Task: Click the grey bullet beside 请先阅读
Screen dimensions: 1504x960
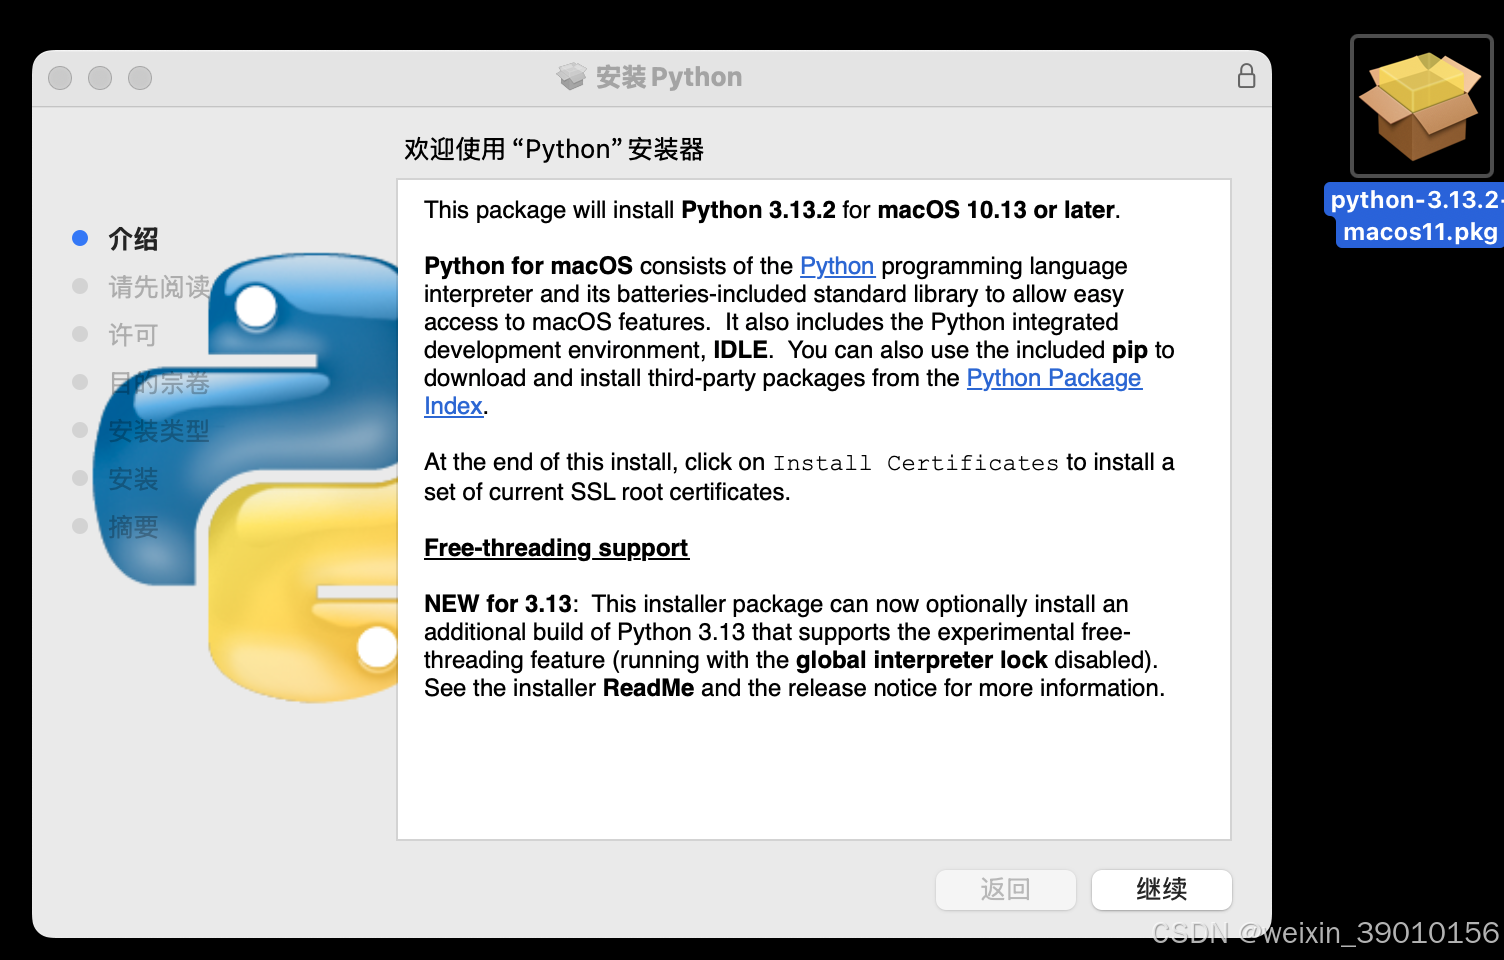Action: click(79, 285)
